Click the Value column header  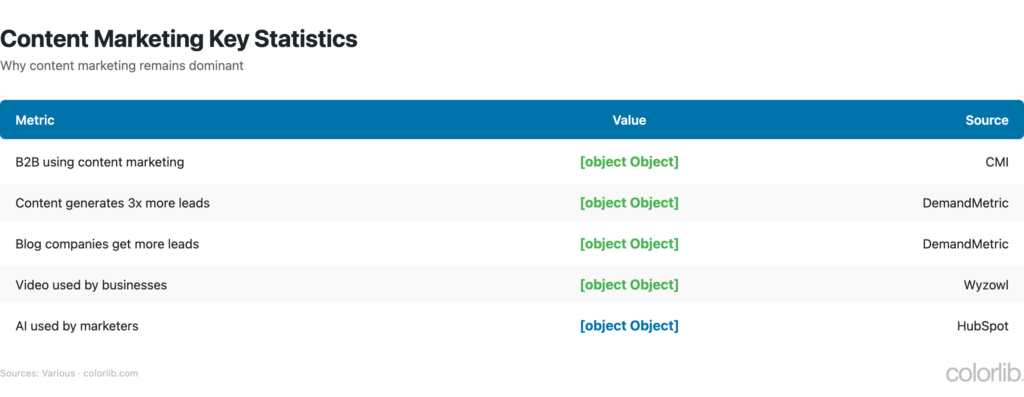pyautogui.click(x=629, y=120)
